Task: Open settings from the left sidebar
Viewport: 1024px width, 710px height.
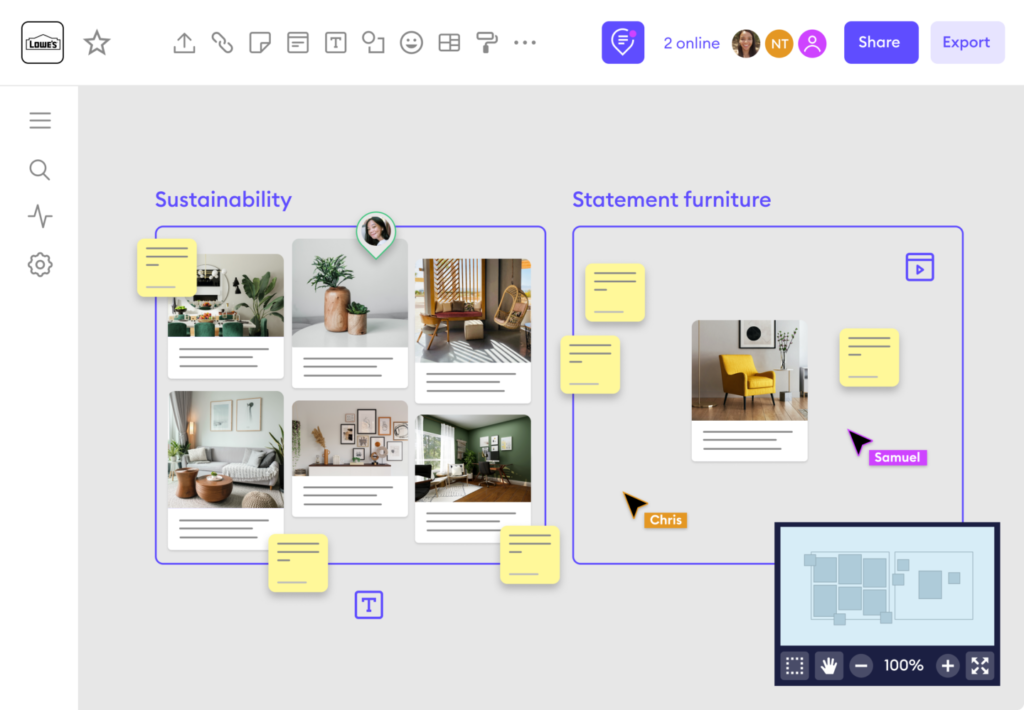Action: [x=40, y=265]
